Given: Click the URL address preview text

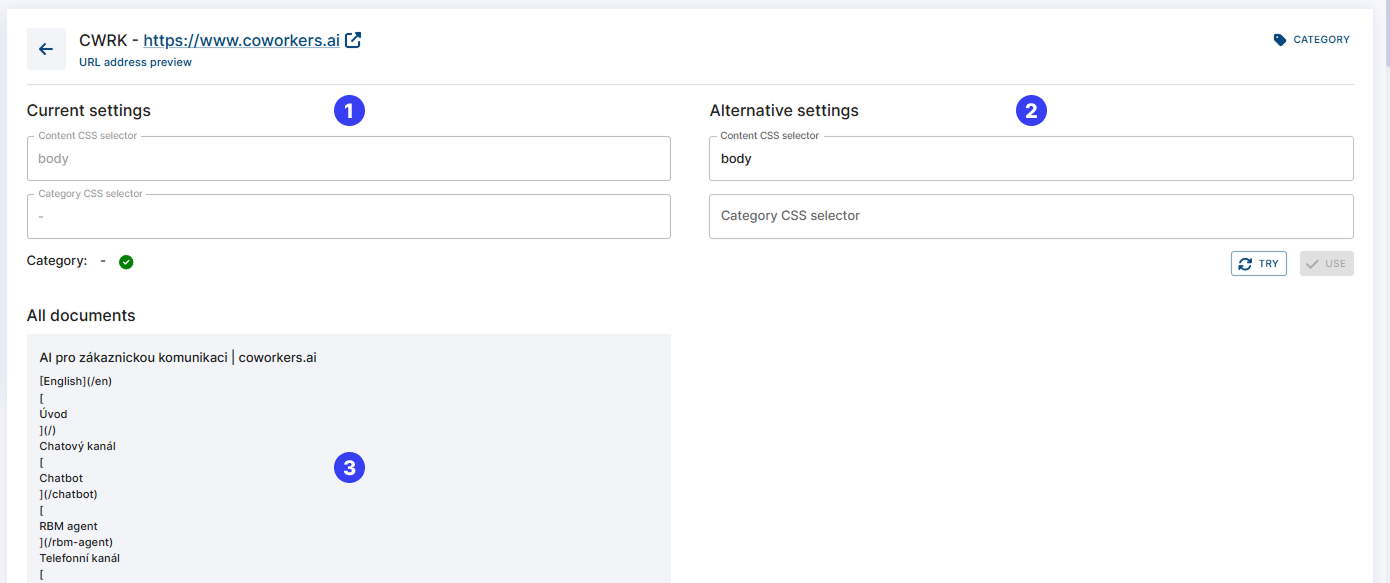Looking at the screenshot, I should click(135, 62).
